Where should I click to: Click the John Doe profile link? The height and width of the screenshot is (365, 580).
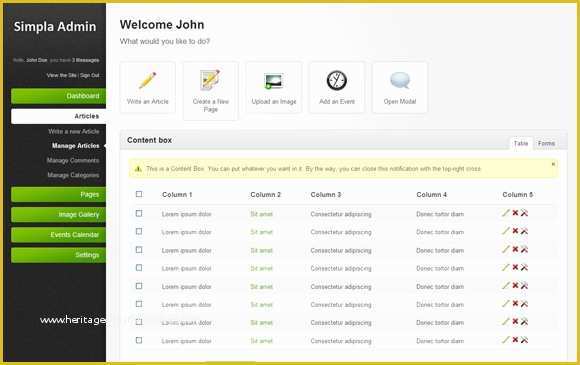(x=37, y=60)
